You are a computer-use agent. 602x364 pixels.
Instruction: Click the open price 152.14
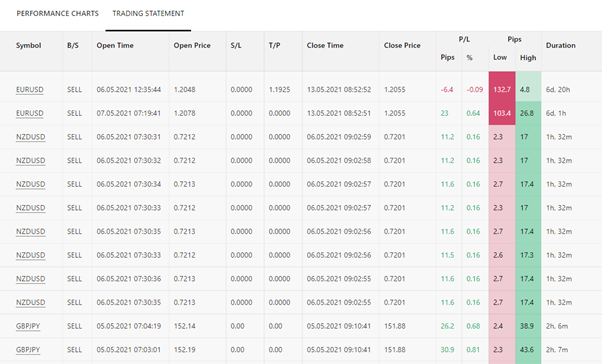[184, 326]
